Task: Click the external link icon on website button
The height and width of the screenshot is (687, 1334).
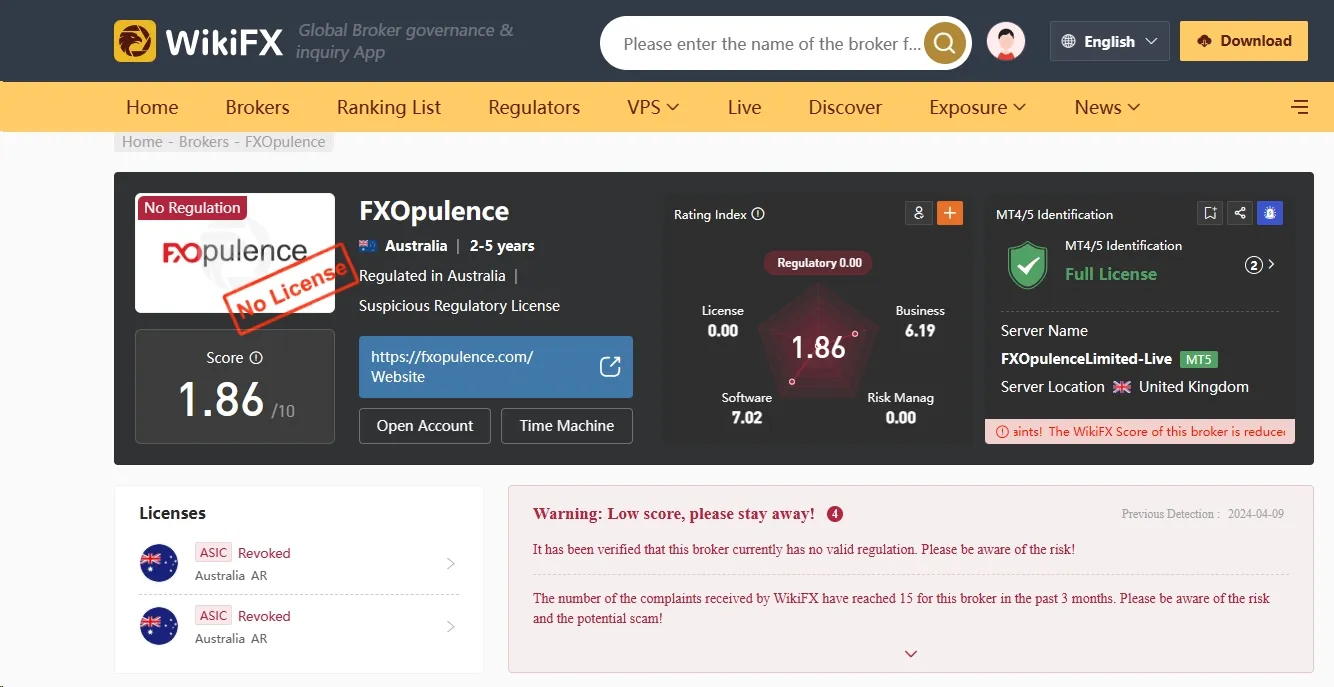Action: point(610,366)
